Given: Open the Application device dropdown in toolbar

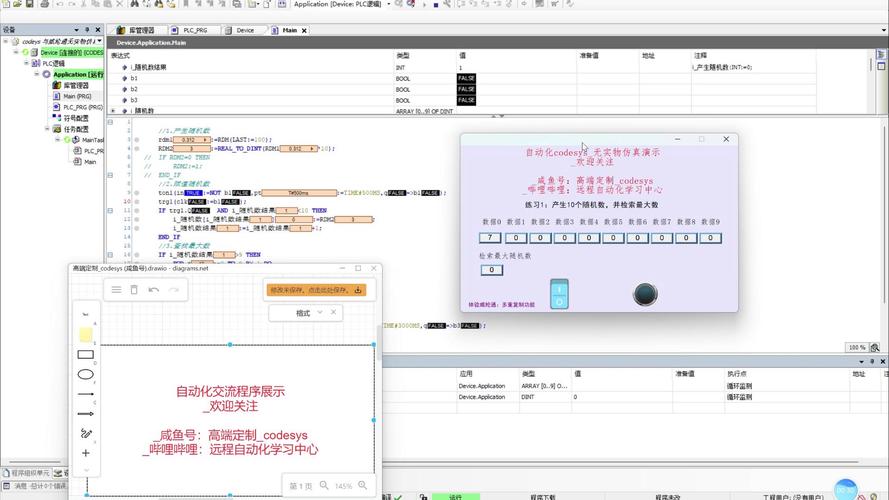Looking at the screenshot, I should click(x=388, y=4).
